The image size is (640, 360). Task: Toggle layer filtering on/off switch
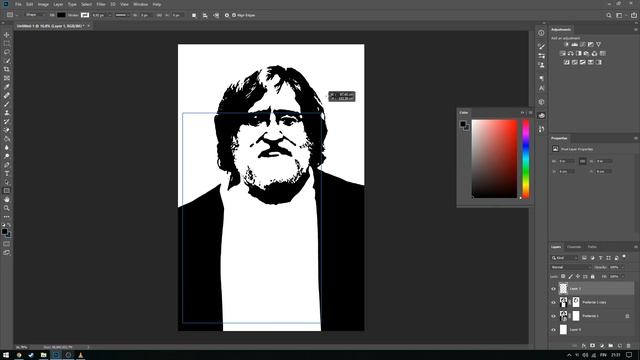(x=624, y=257)
